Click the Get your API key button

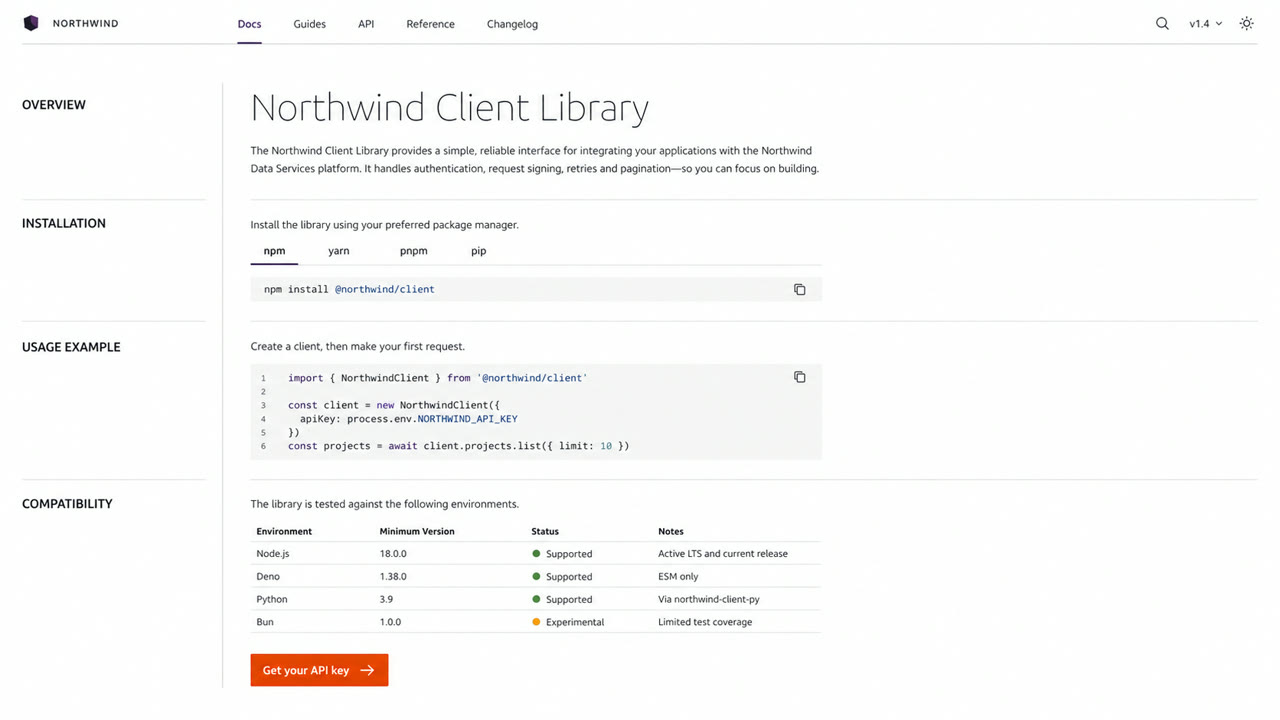[319, 670]
